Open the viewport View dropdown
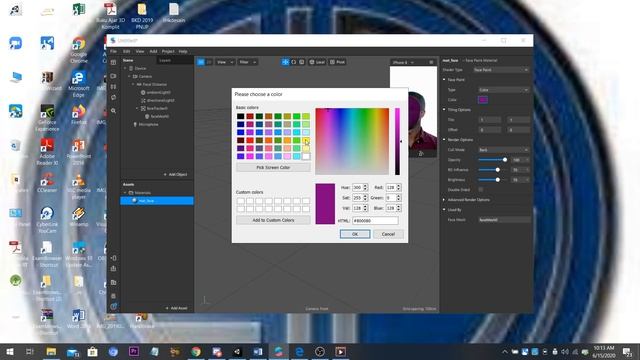This screenshot has width=640, height=360. click(x=225, y=62)
